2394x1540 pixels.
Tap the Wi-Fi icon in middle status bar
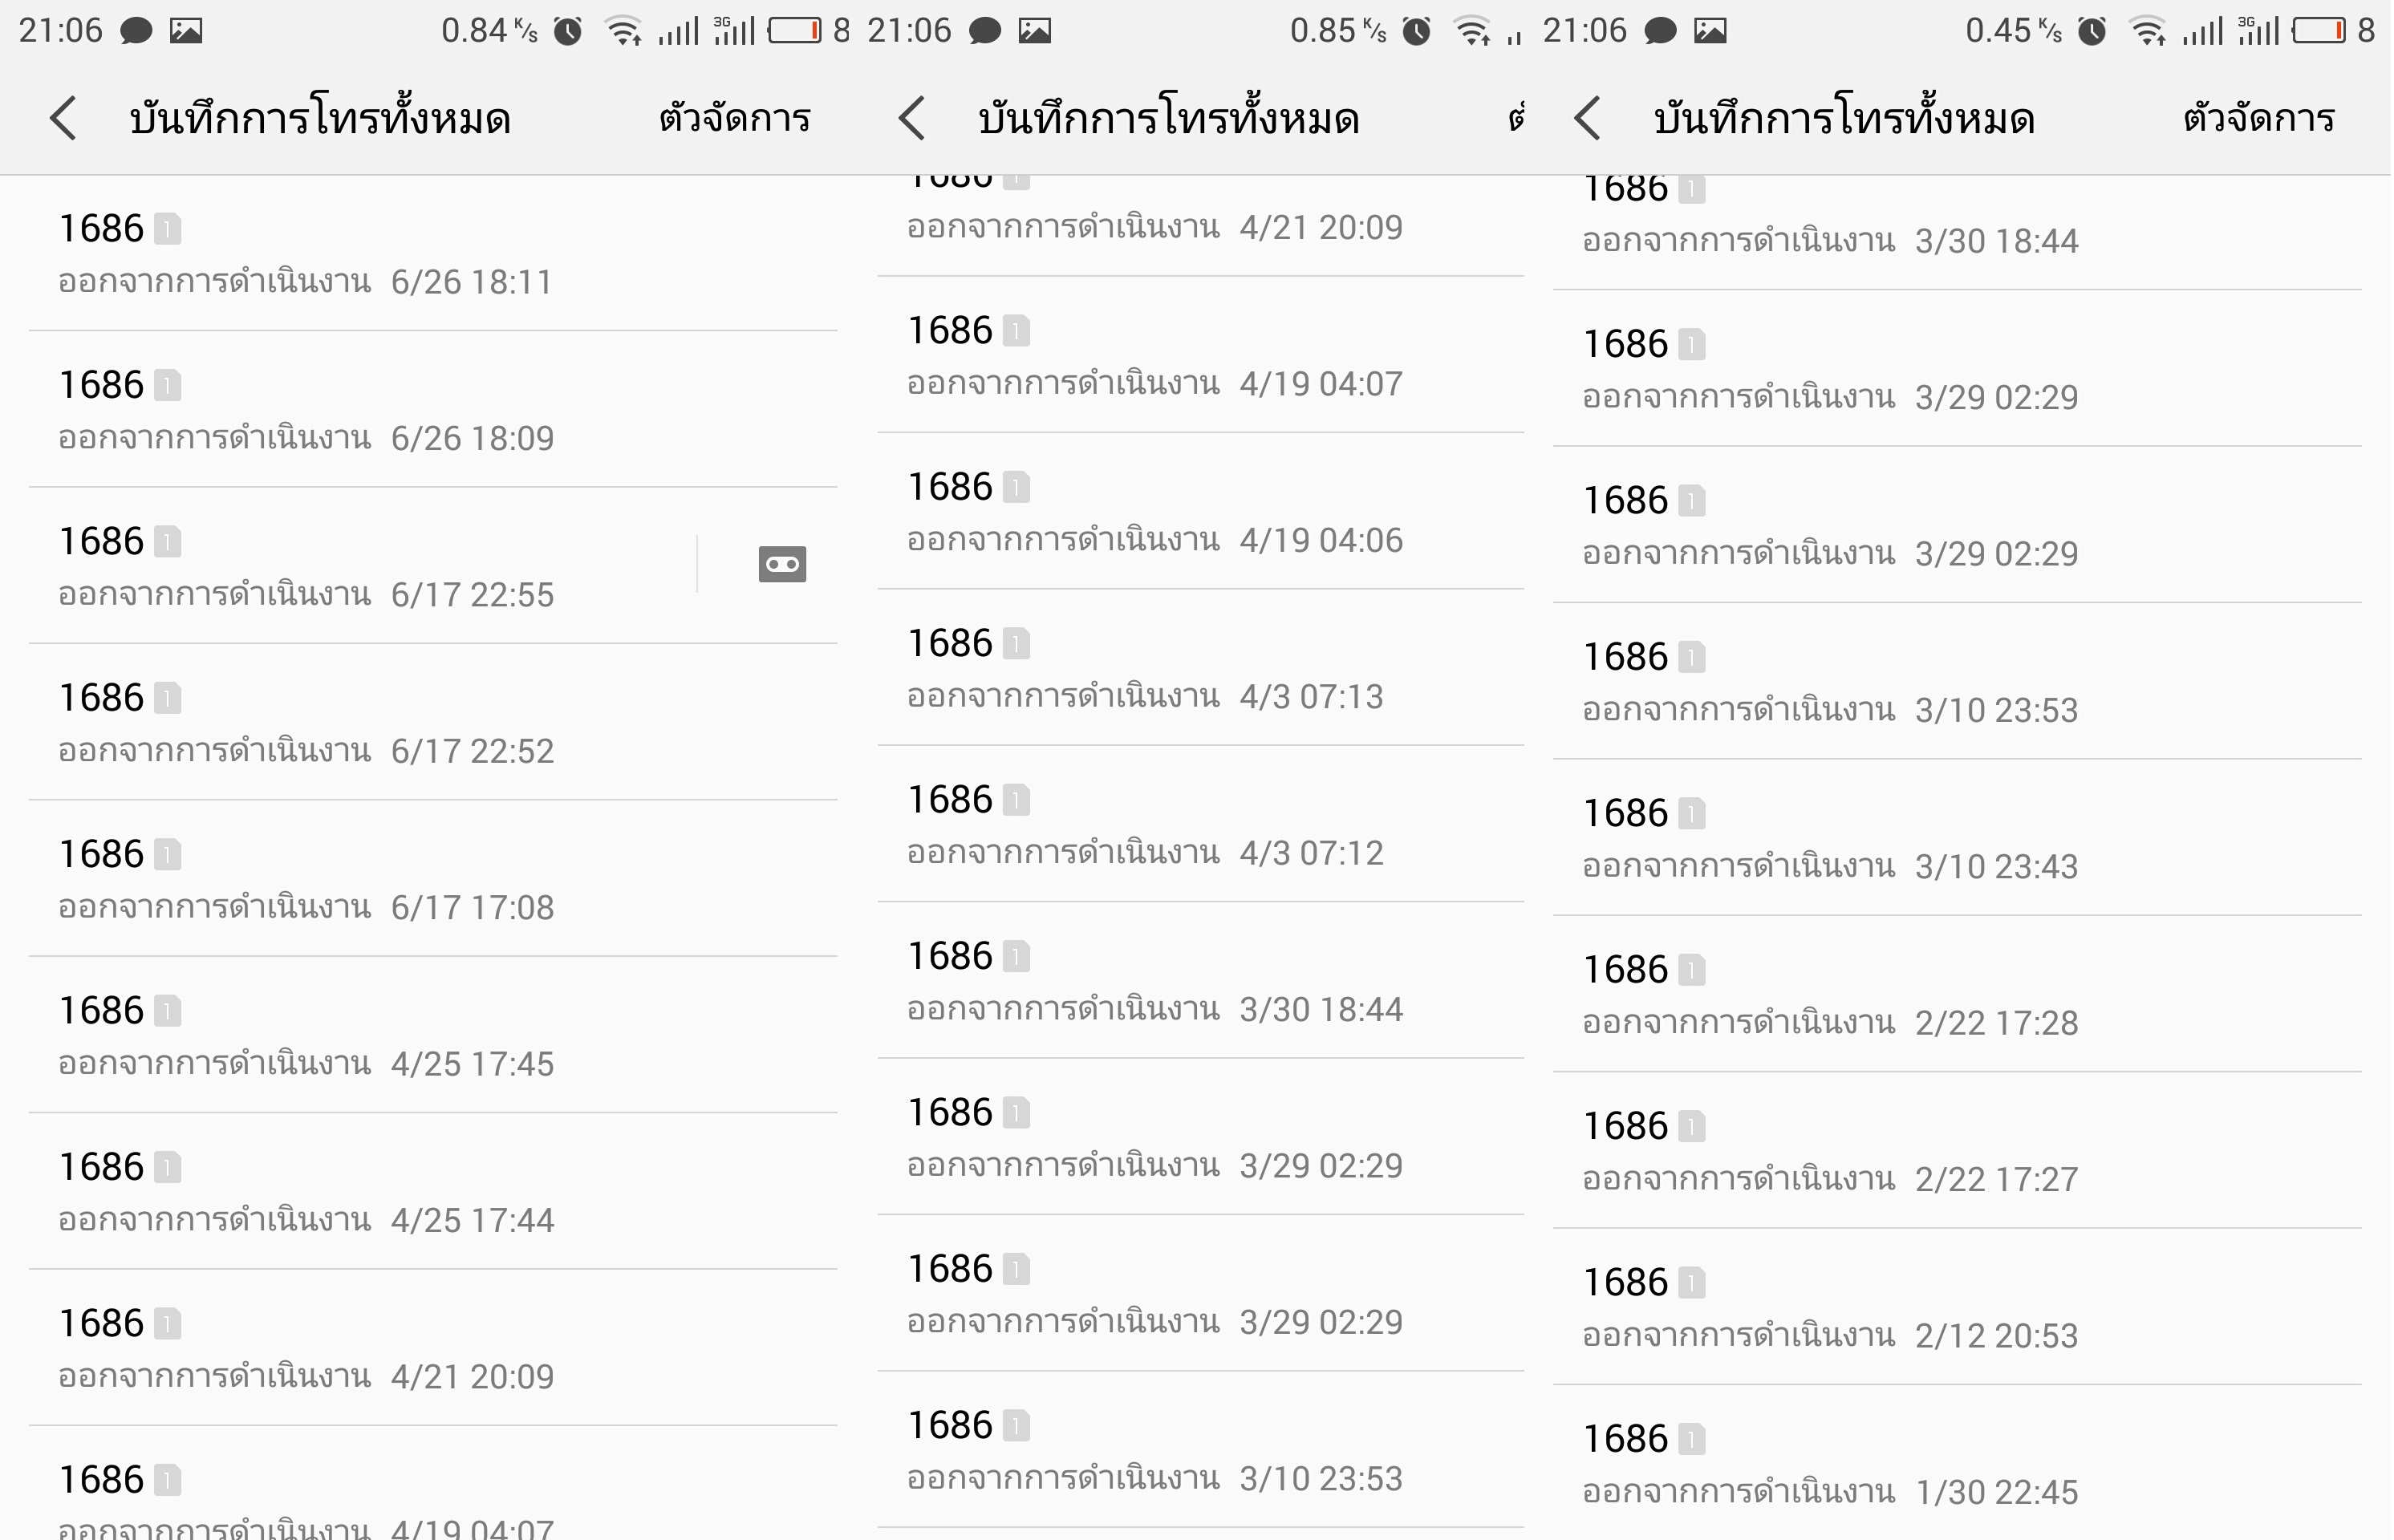pyautogui.click(x=1471, y=31)
